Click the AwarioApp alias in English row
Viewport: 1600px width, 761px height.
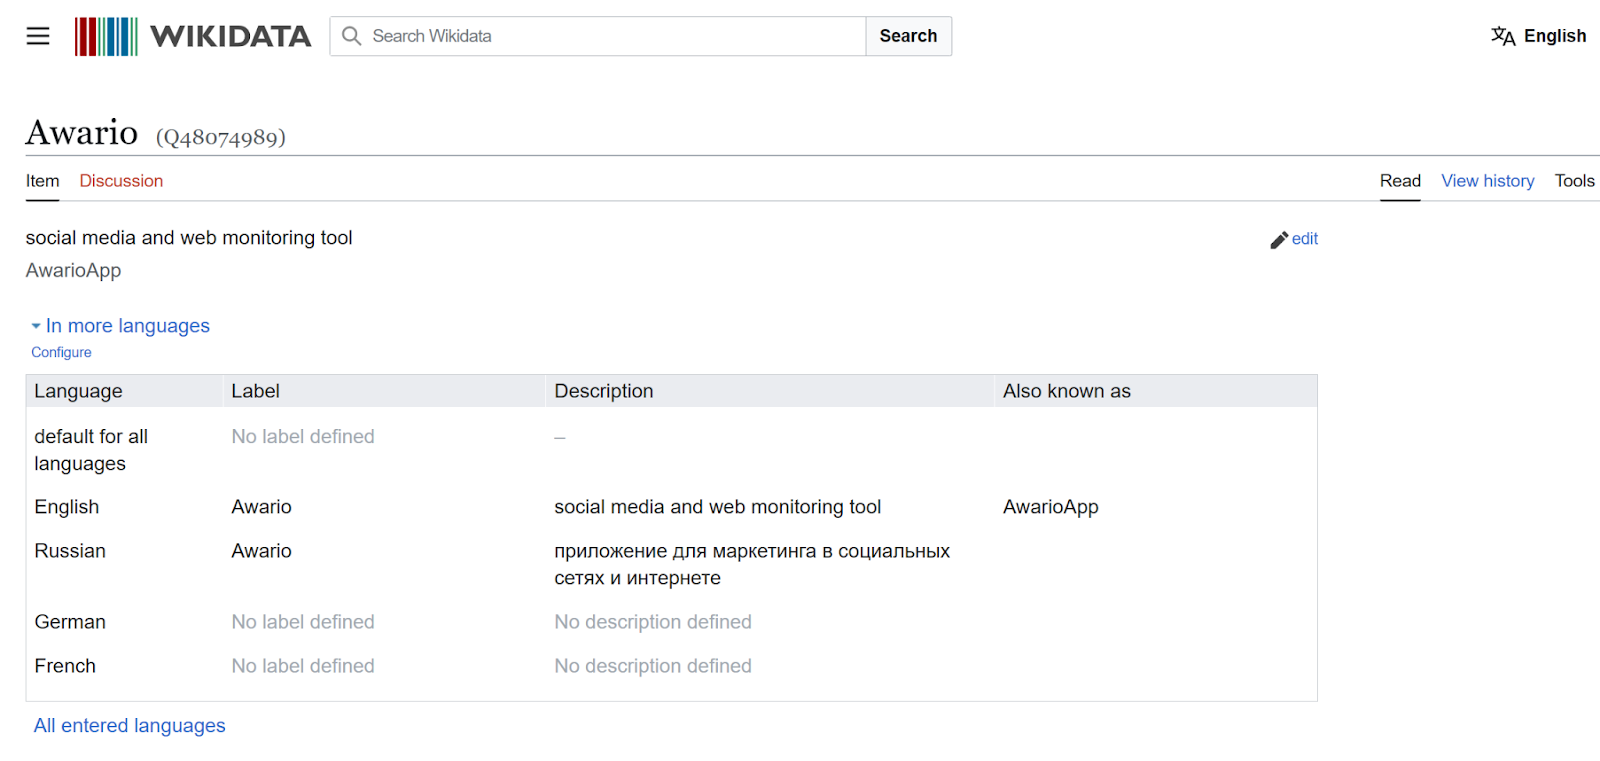1050,507
